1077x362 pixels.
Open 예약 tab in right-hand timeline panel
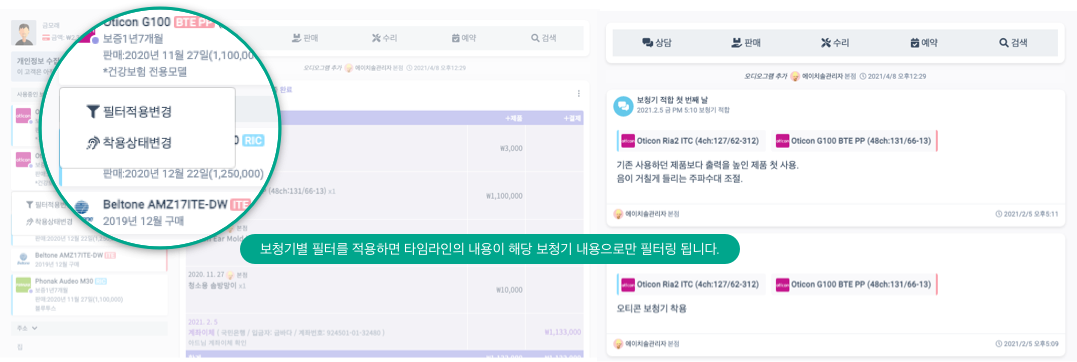tap(924, 43)
